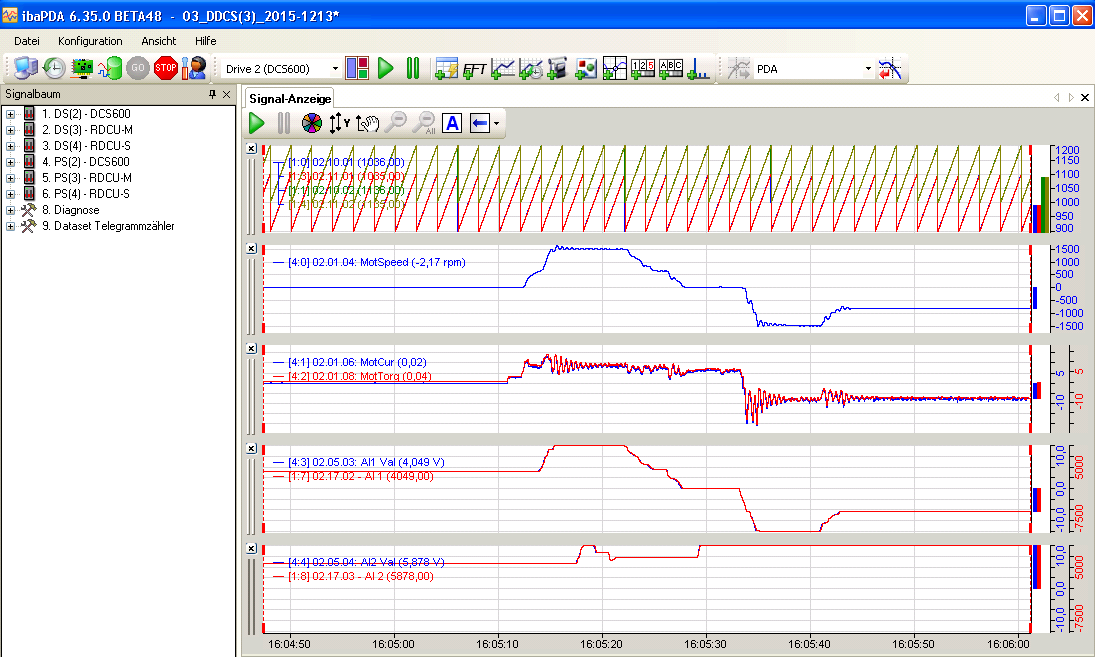Click the hand pan tool icon

pyautogui.click(x=368, y=123)
